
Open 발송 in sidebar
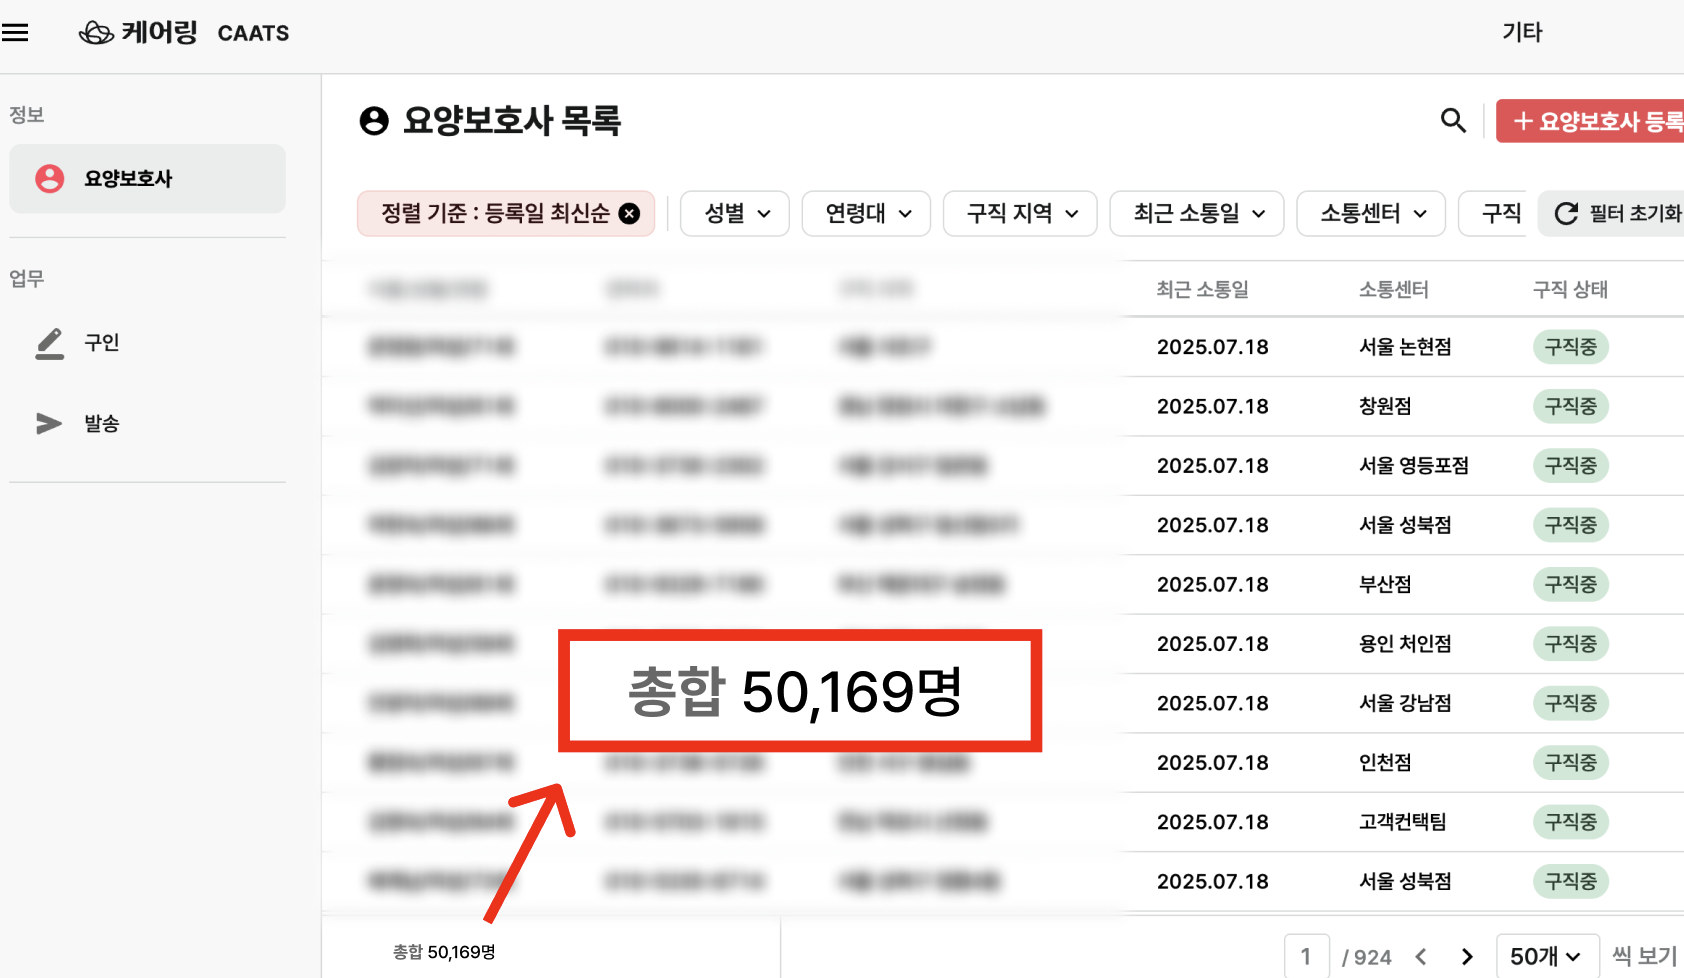[101, 423]
